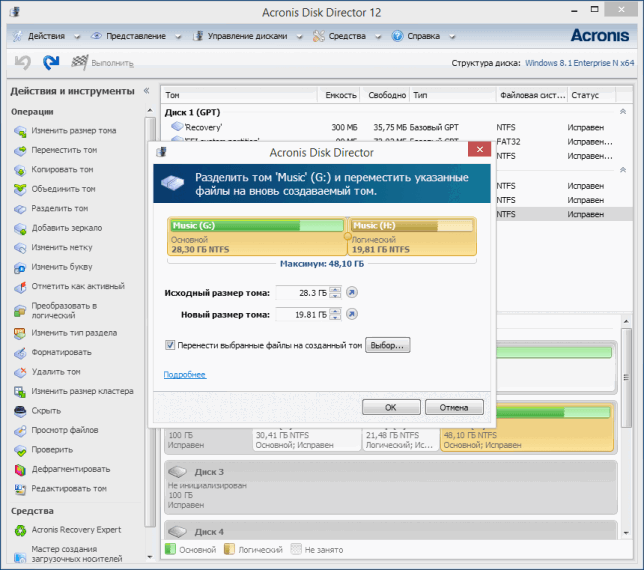This screenshot has height=570, width=644.
Task: Click Исходный размер тома input field
Action: 303,293
